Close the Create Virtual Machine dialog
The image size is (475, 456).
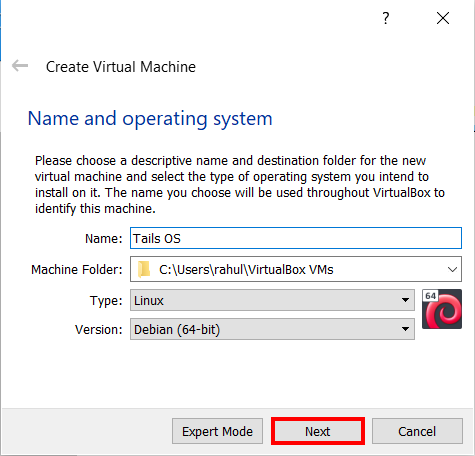click(x=443, y=18)
